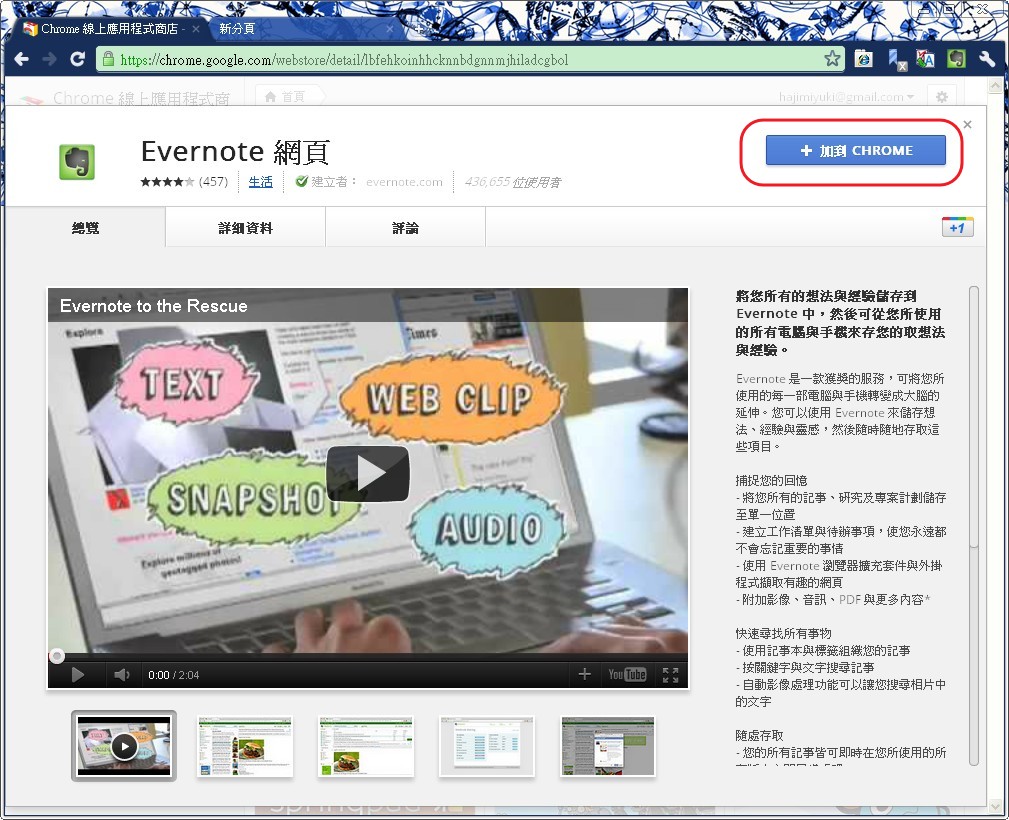Click the Evernote app logo icon
Screen dimensions: 1009x820
[77, 162]
